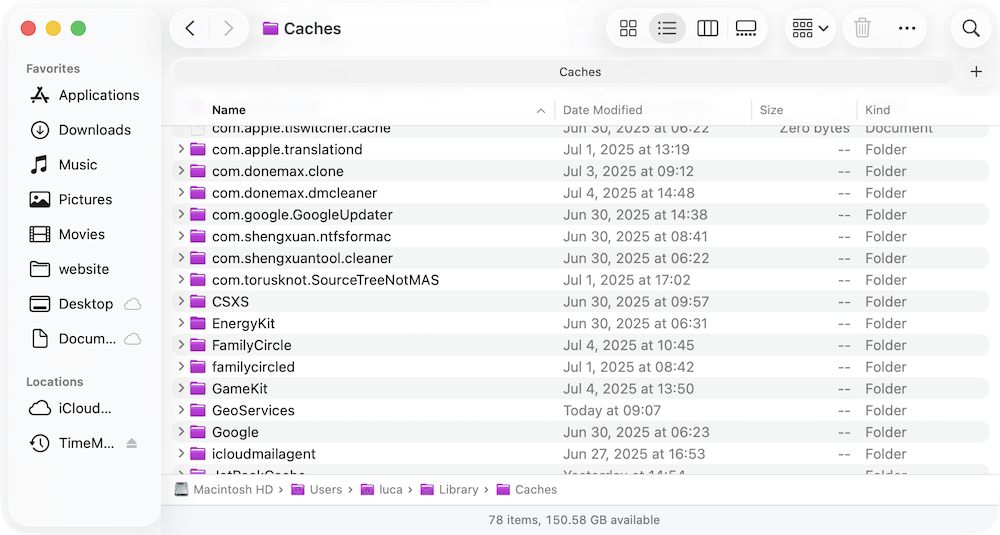Sort by the Kind column header
The width and height of the screenshot is (1000, 535).
coord(878,110)
